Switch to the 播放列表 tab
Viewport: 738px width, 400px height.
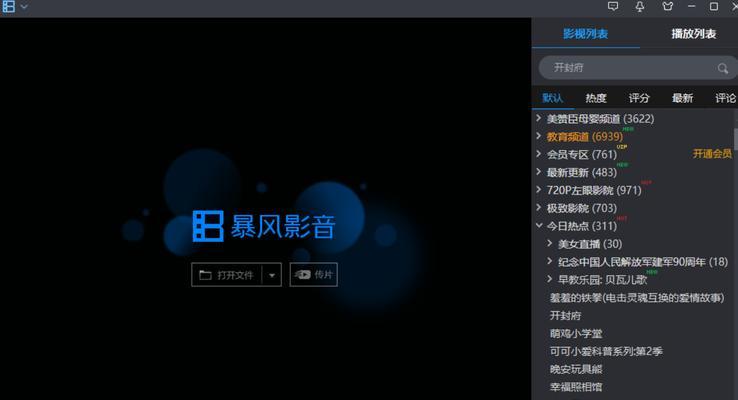pos(693,33)
